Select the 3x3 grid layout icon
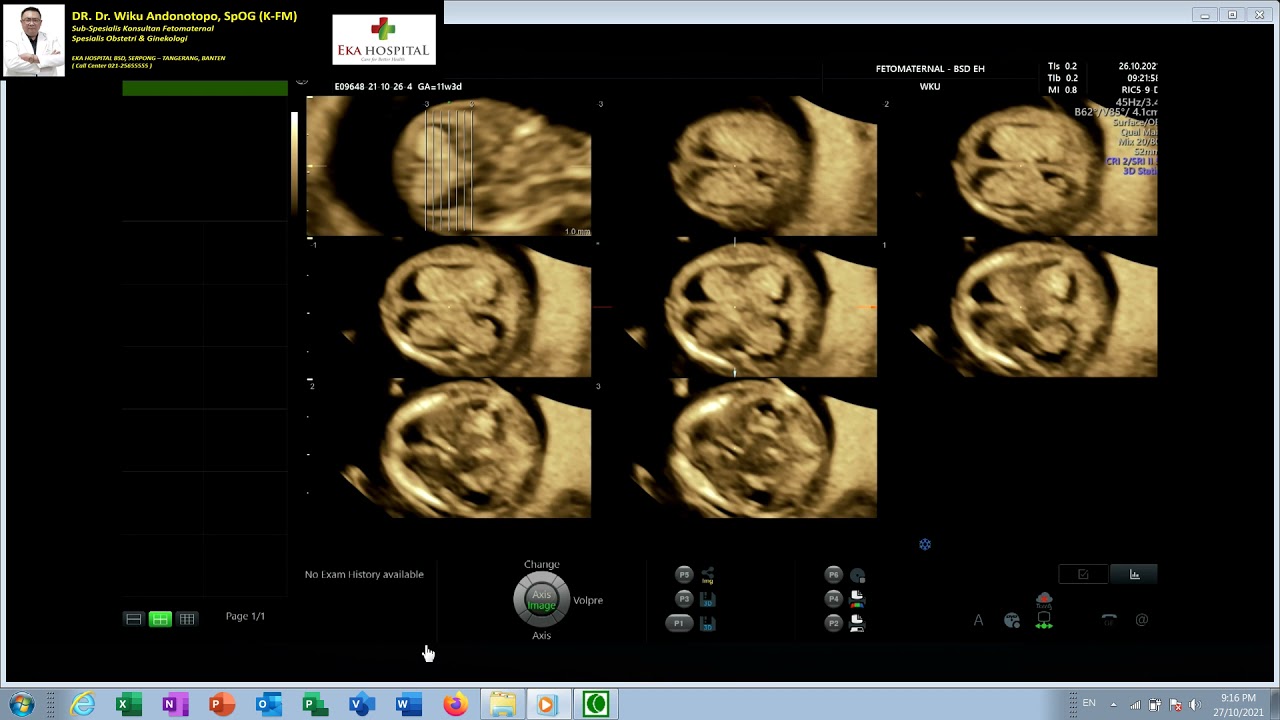Screen dimensions: 1280x720 187,619
